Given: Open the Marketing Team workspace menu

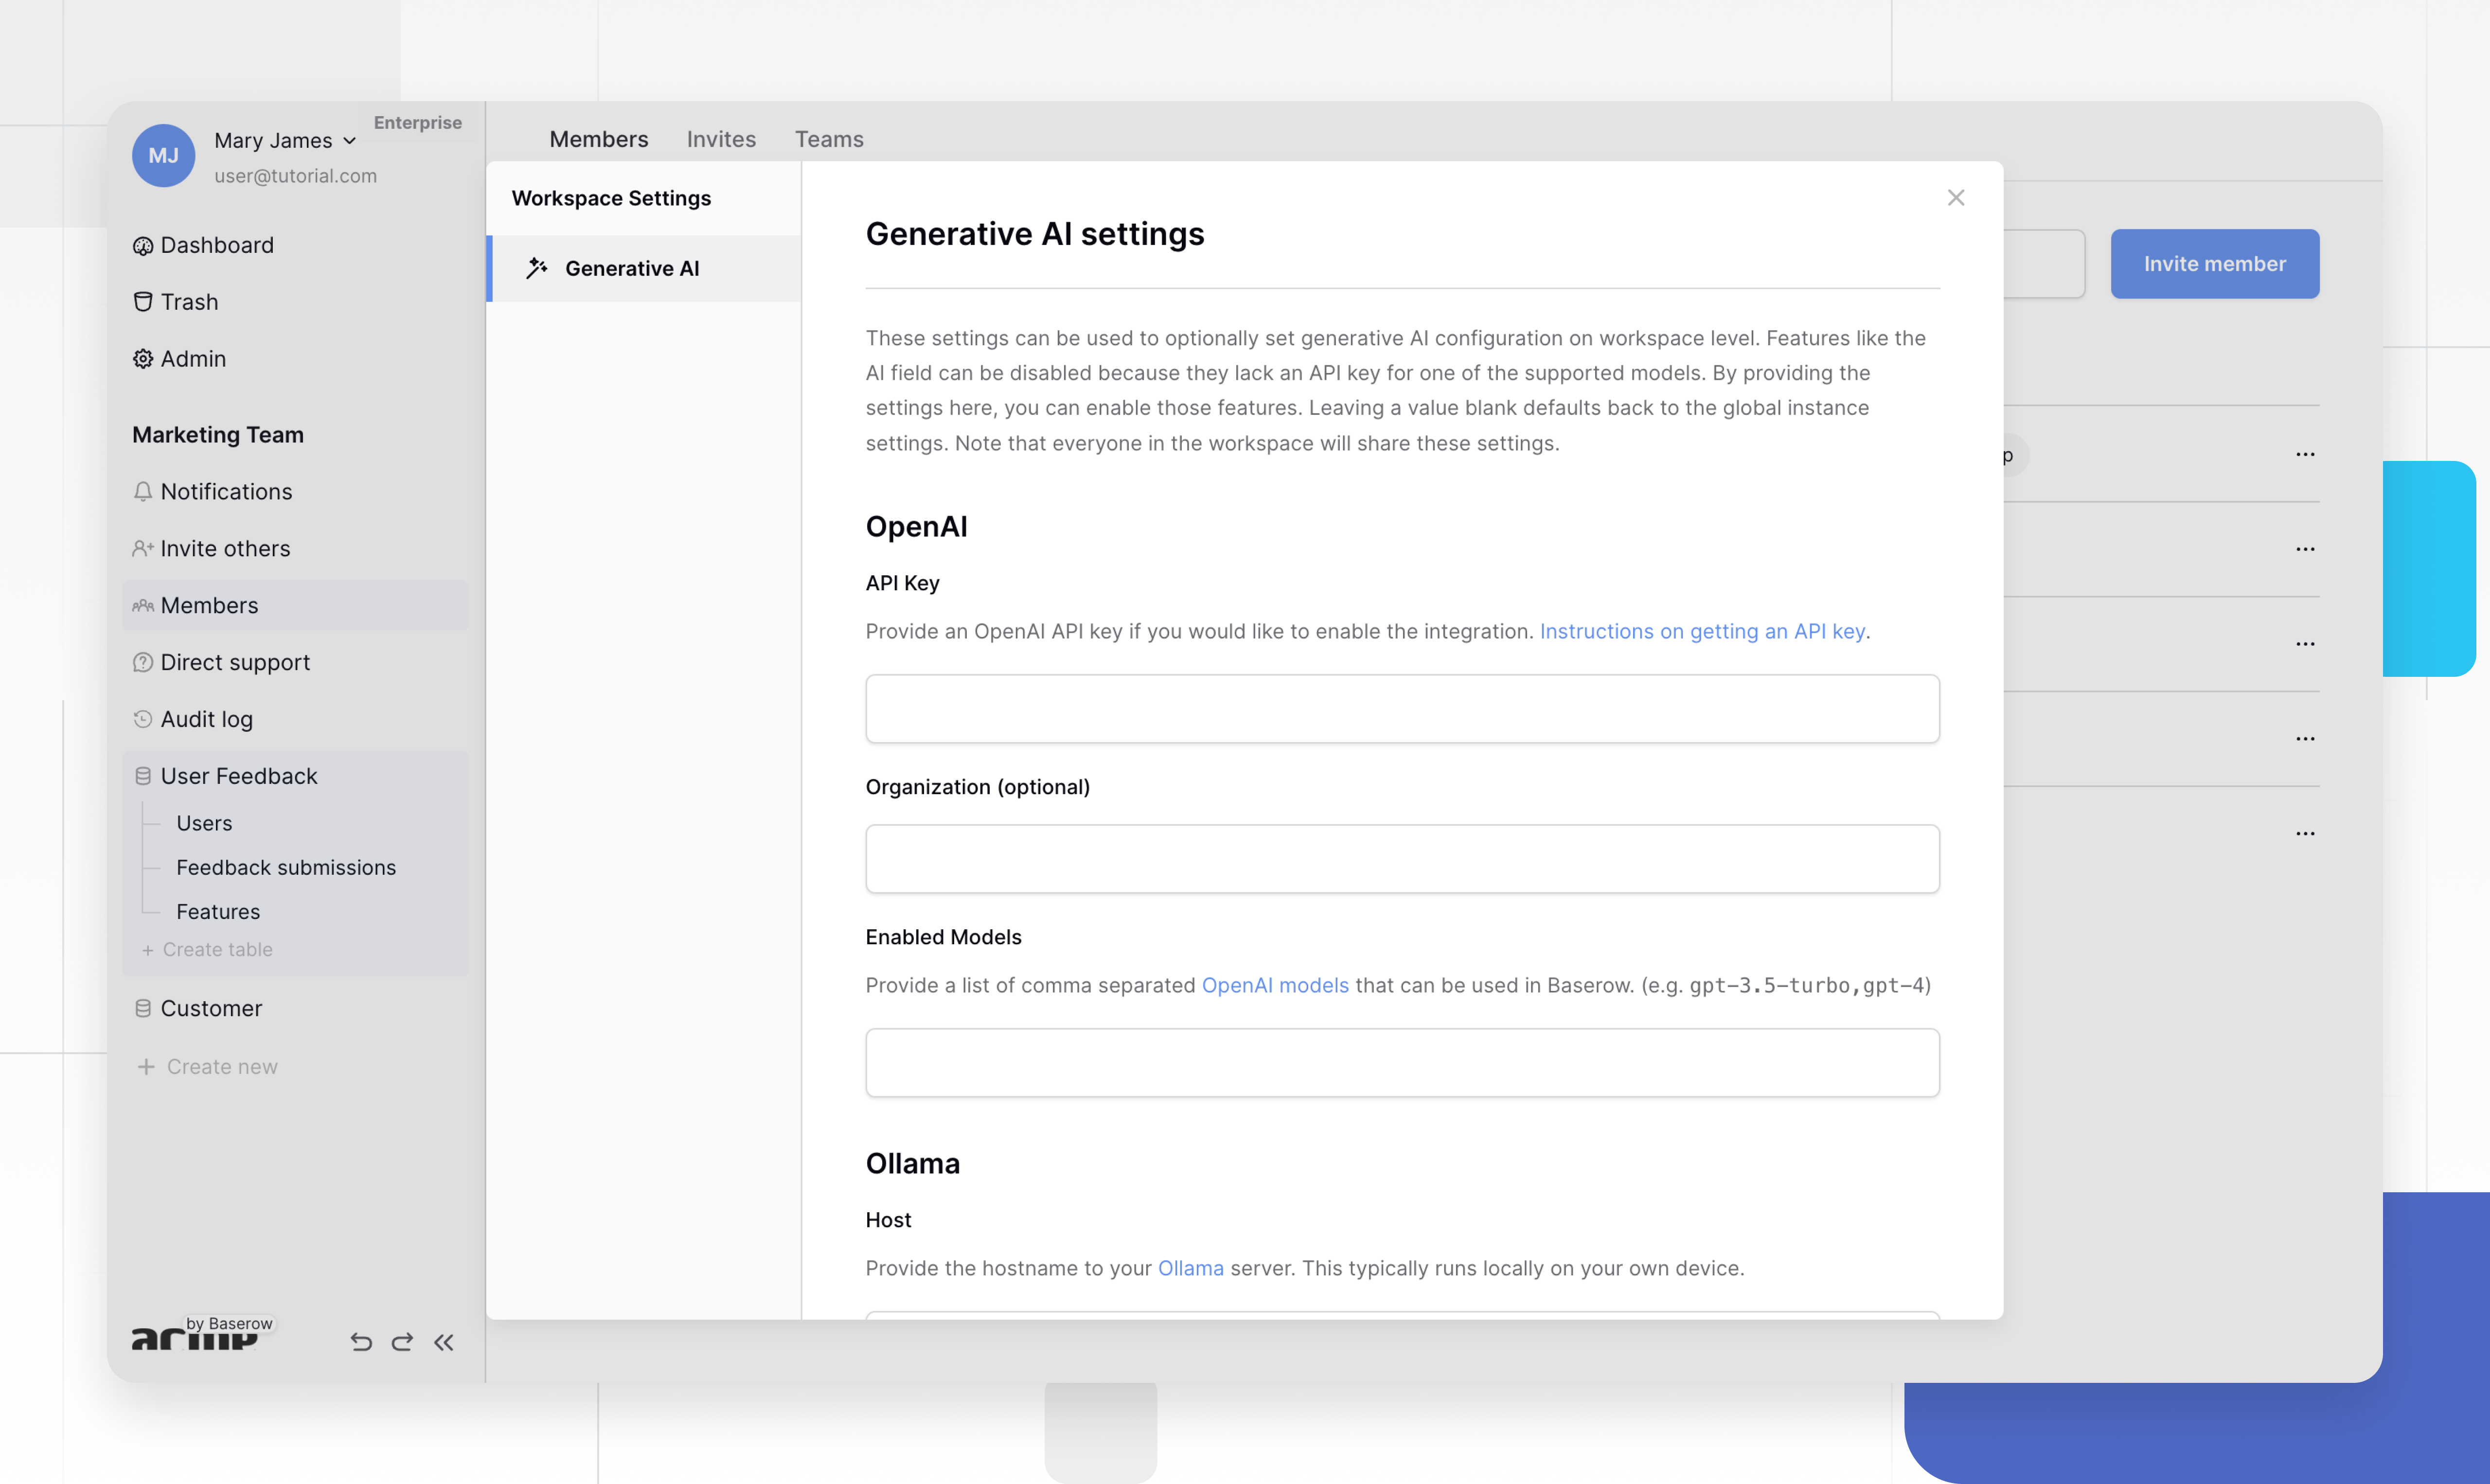Looking at the screenshot, I should [218, 435].
